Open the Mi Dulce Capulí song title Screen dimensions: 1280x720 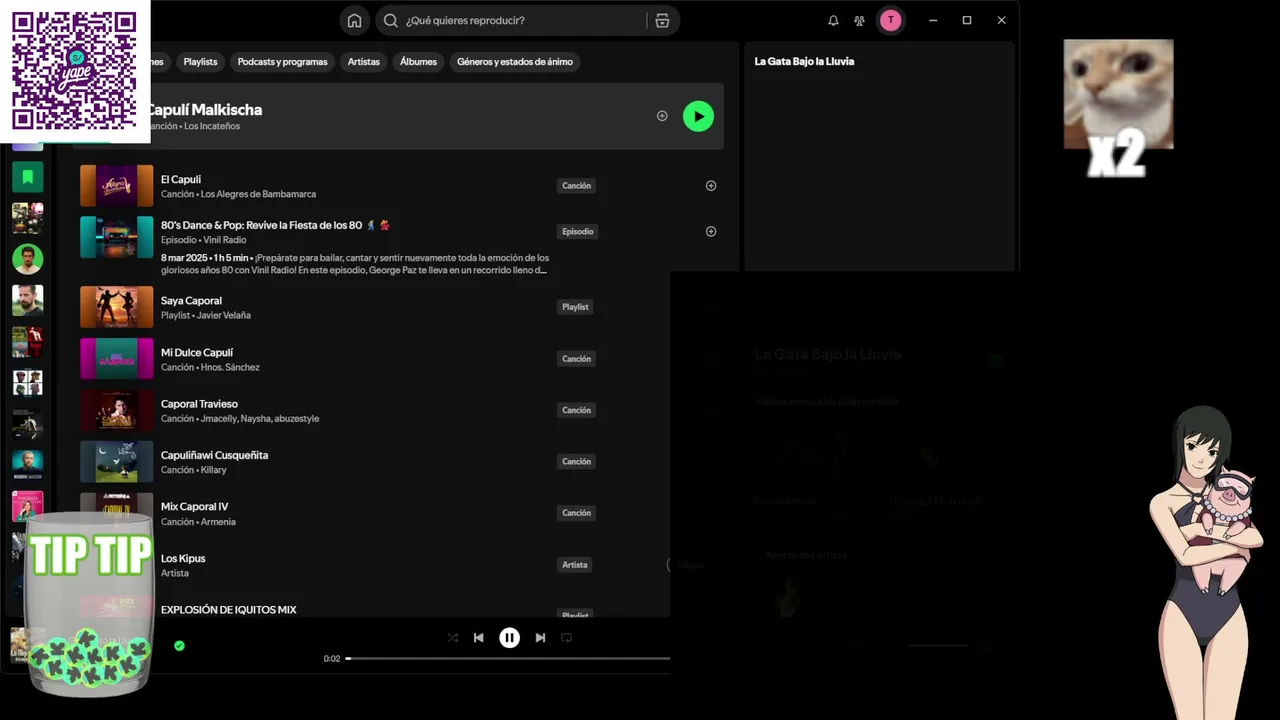[197, 353]
